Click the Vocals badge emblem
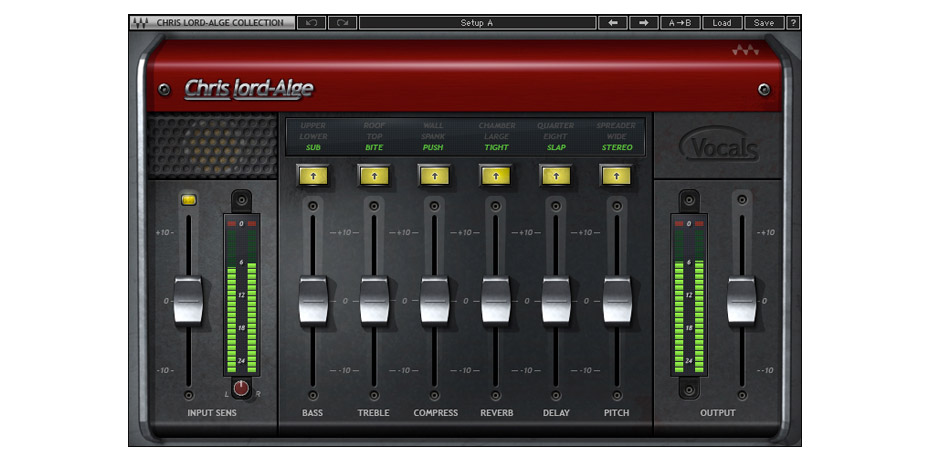Viewport: 930px width, 460px height. tap(718, 148)
